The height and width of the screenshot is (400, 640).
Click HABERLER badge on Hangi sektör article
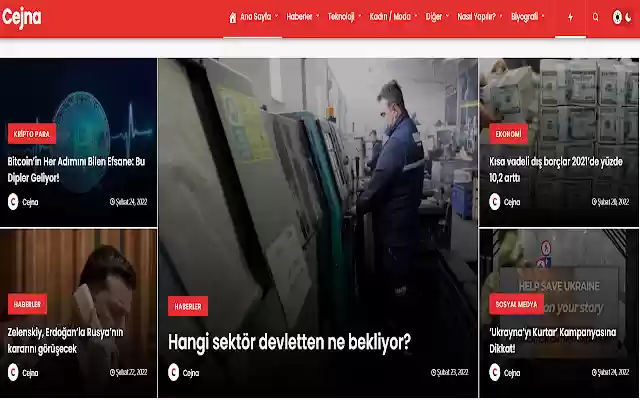[x=188, y=306]
